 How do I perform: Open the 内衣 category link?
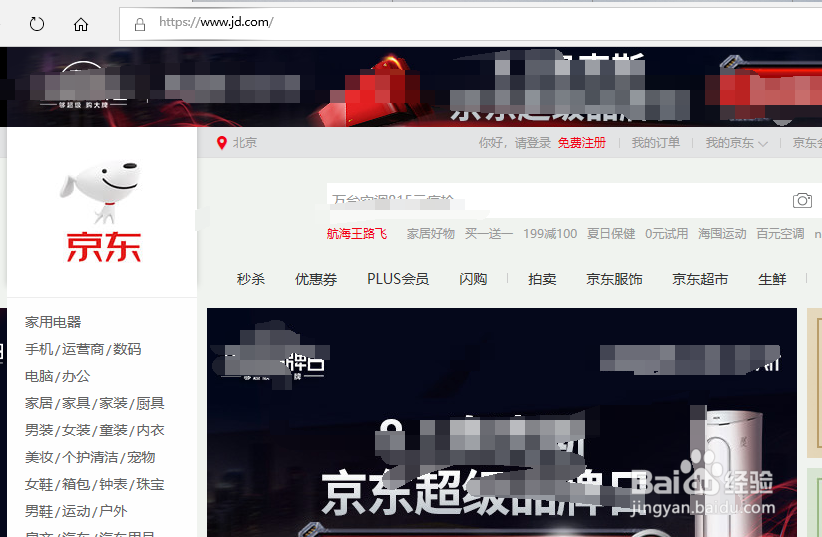150,430
